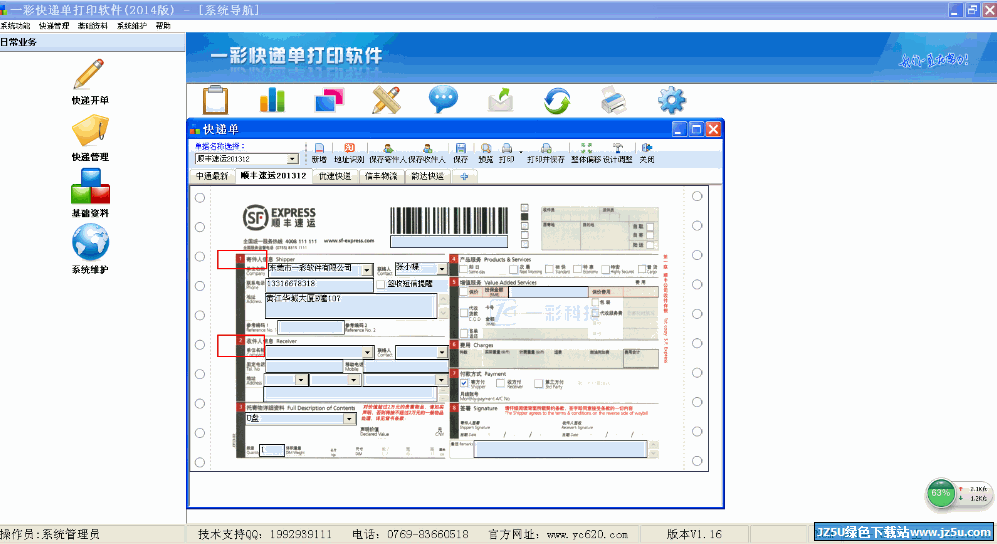Check the 代收货款 C.O.D checkbox

(x=464, y=313)
